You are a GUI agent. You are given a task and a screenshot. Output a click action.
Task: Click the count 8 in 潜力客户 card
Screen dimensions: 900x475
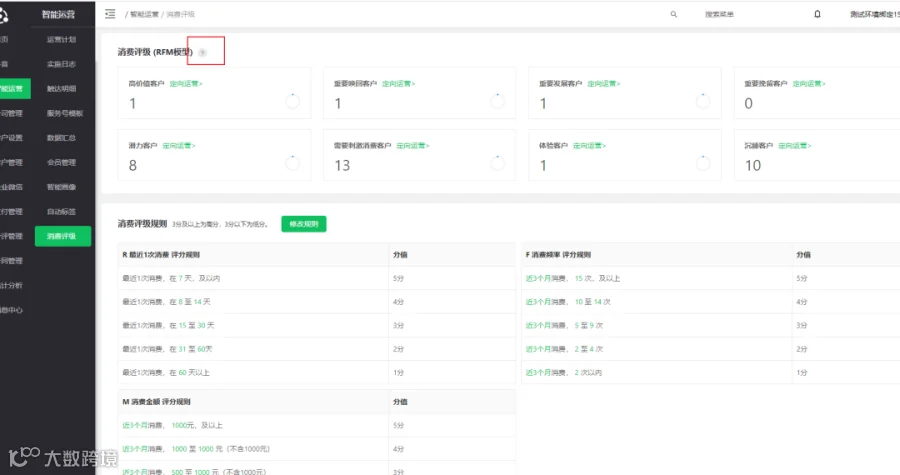tap(133, 166)
